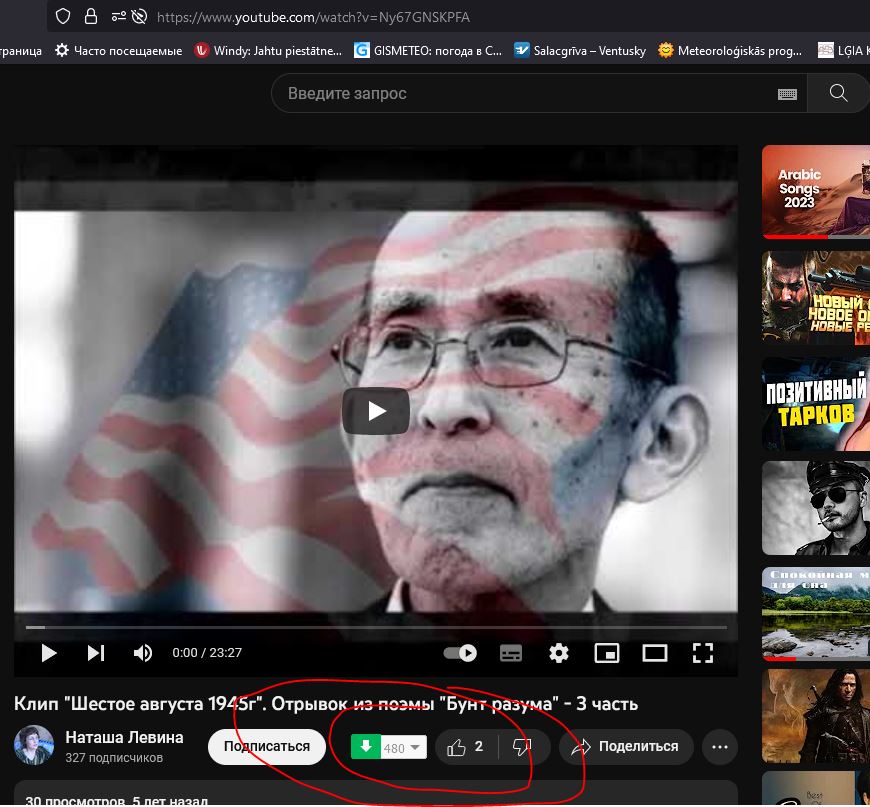Open the 480 quality dropdown
This screenshot has width=870, height=807.
(403, 748)
